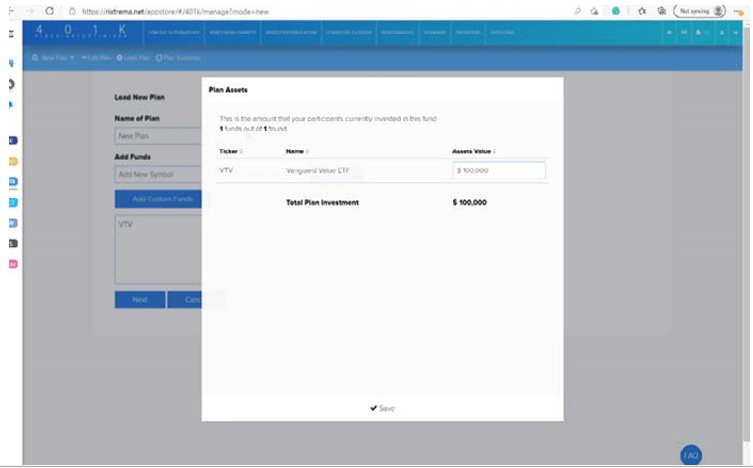This screenshot has height=468, width=753.
Task: Click the pink icon in left sidebar
Action: pos(12,263)
